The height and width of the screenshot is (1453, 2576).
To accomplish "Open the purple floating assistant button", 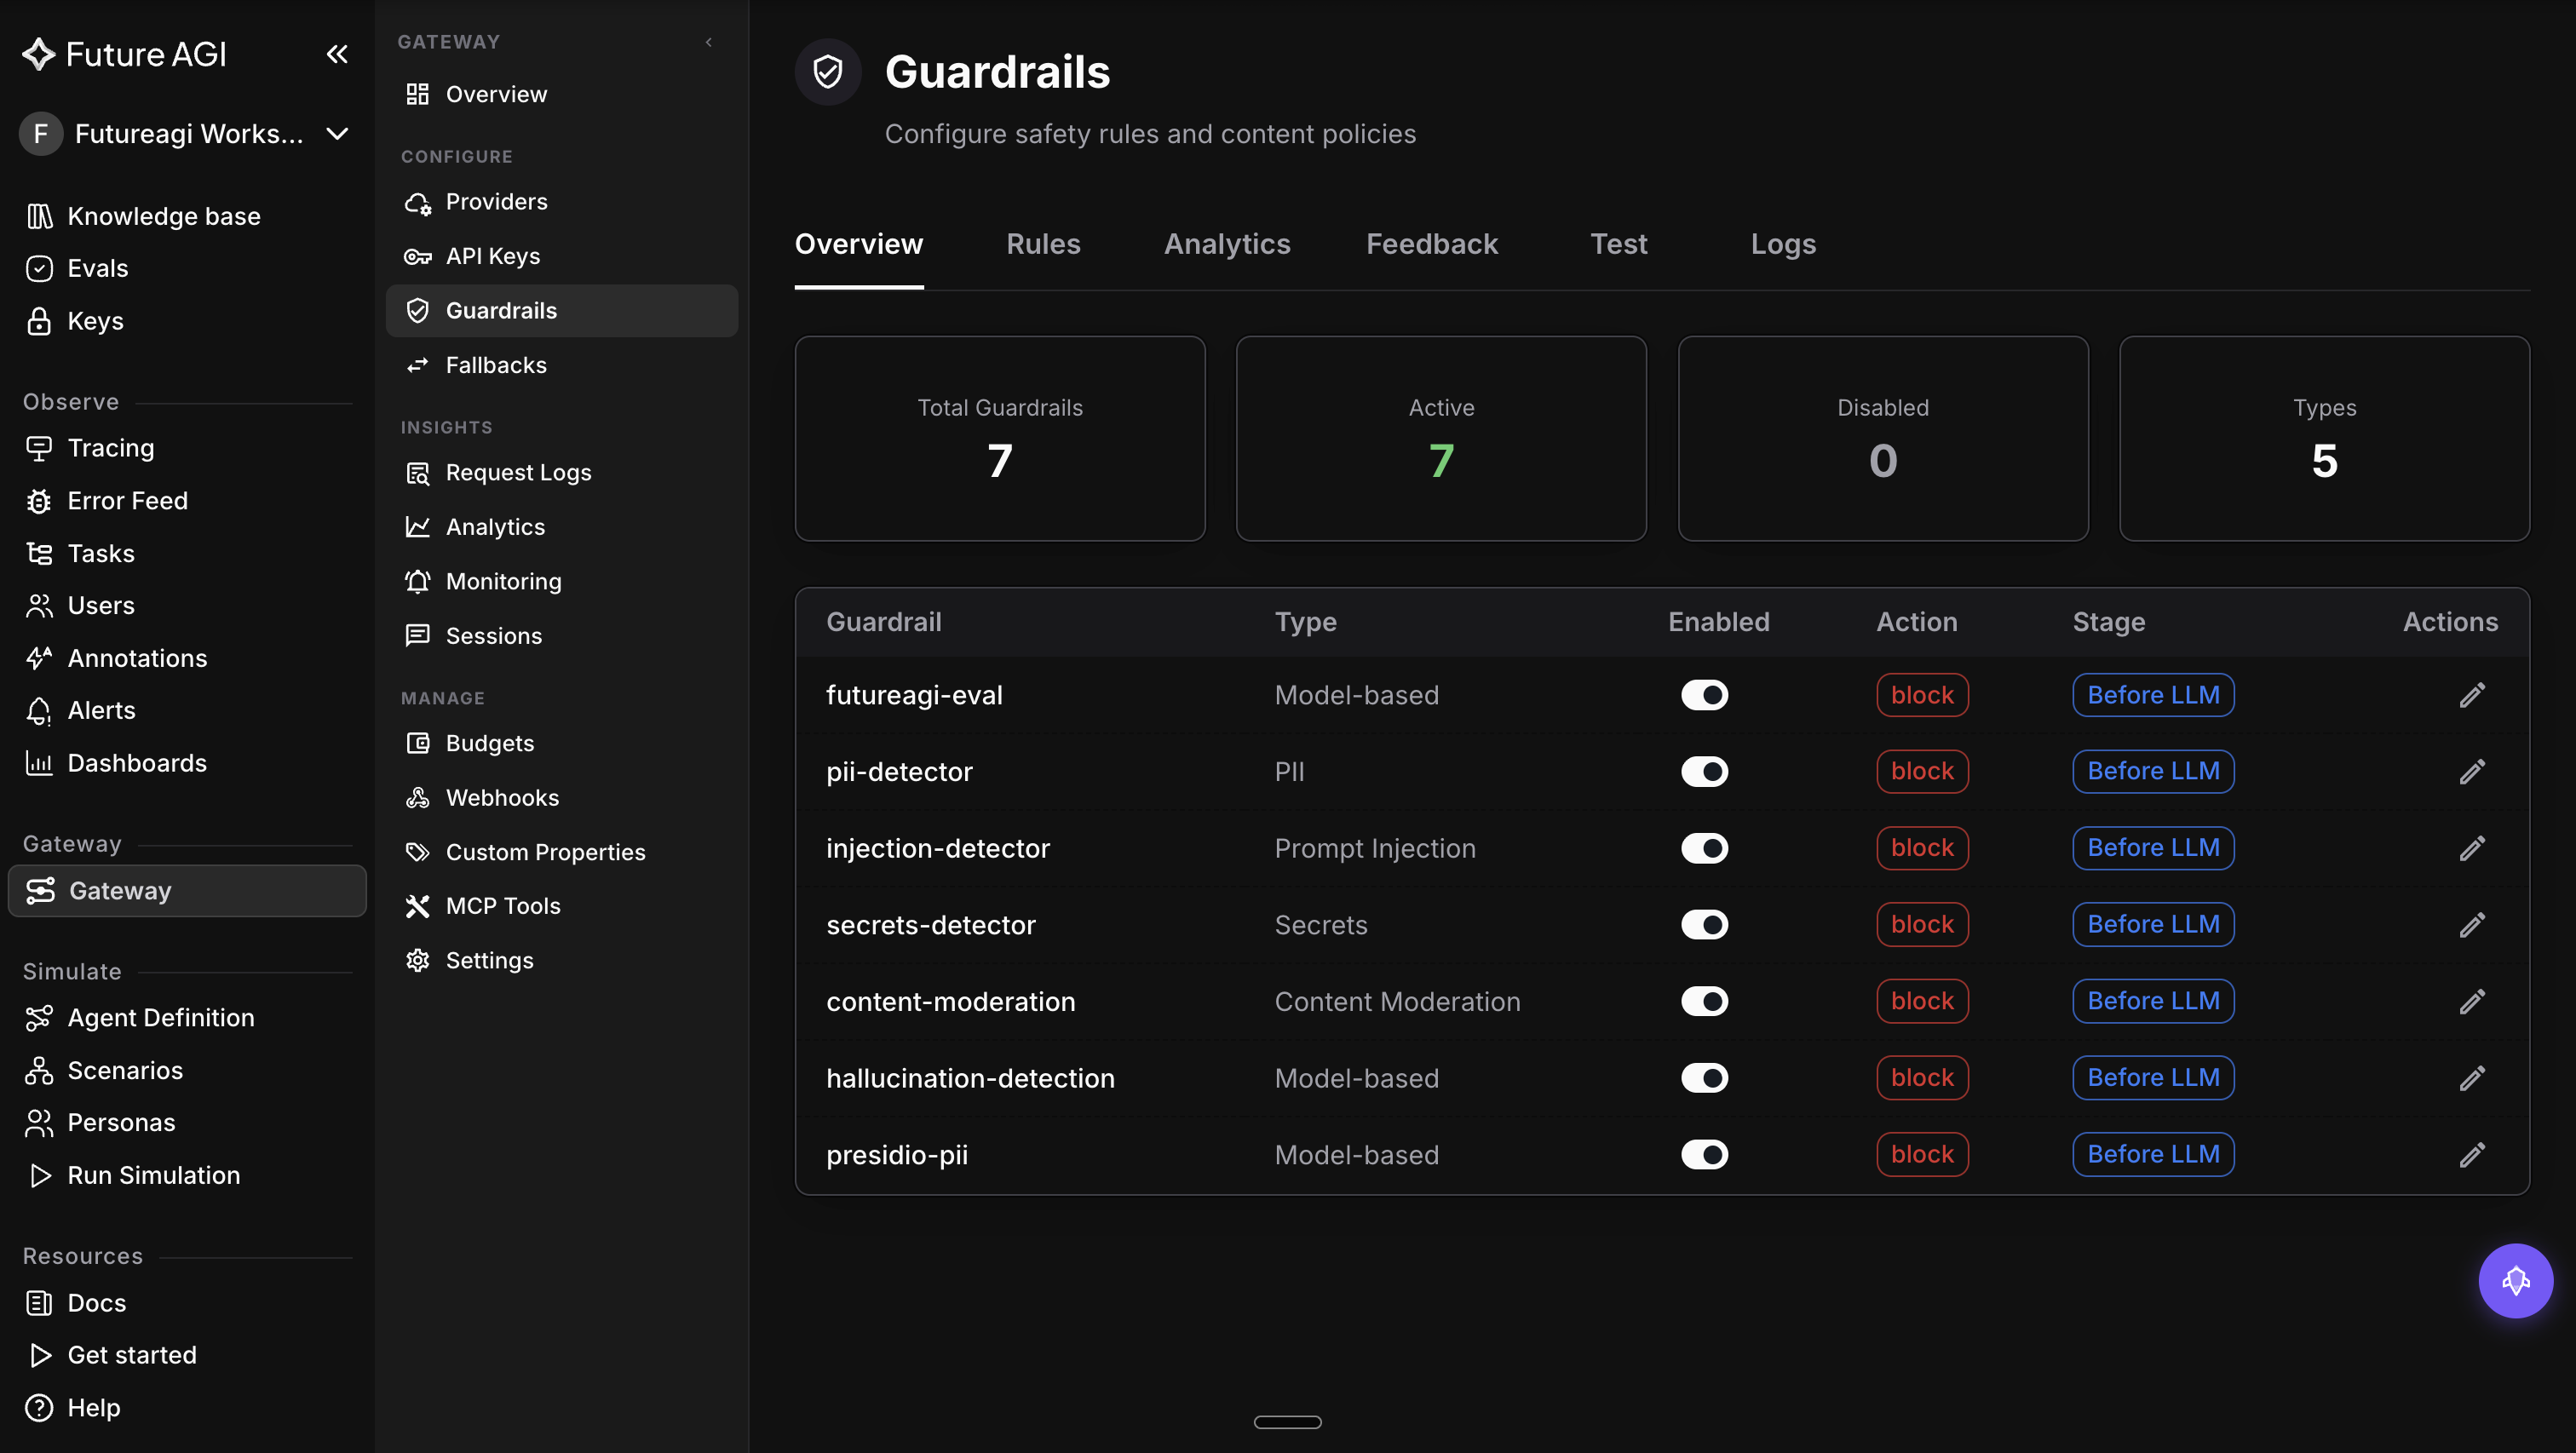I will tap(2516, 1281).
